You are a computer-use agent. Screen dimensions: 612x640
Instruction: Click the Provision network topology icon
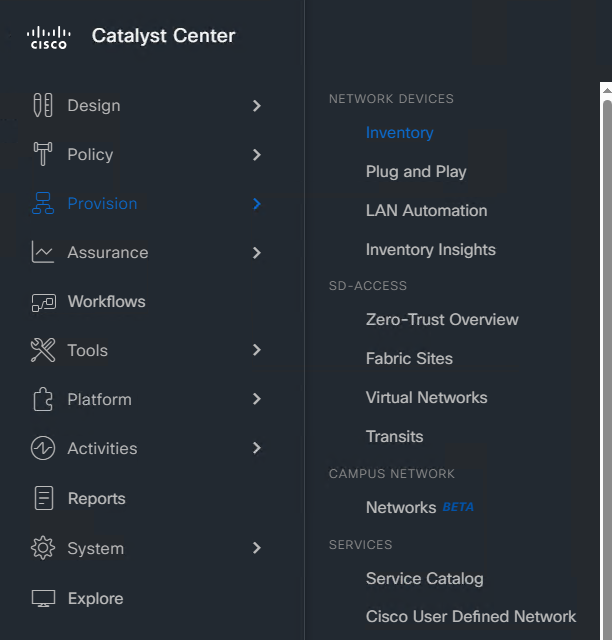tap(43, 203)
